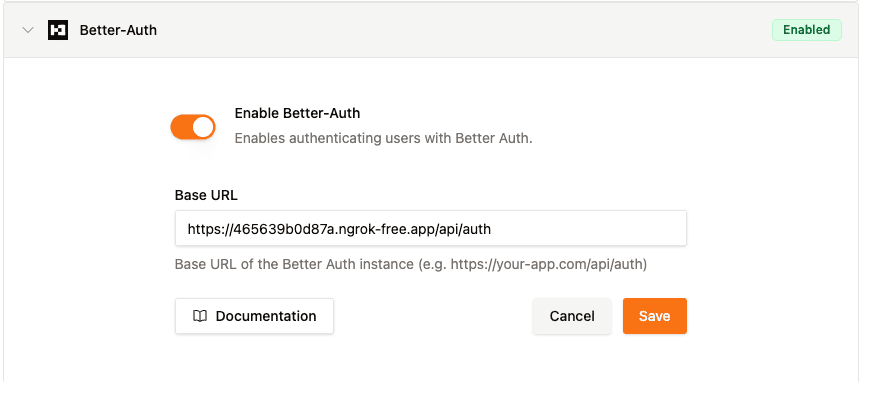The height and width of the screenshot is (412, 873).
Task: Click the Enable Better-Auth label
Action: (x=297, y=113)
